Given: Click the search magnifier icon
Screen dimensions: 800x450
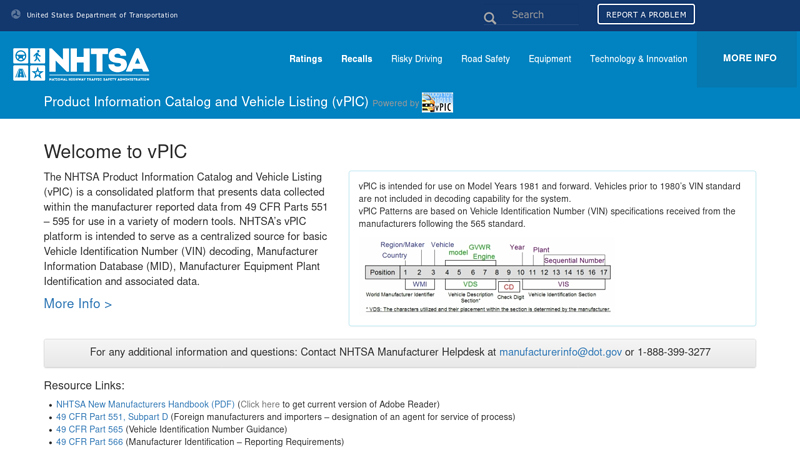Looking at the screenshot, I should (490, 18).
